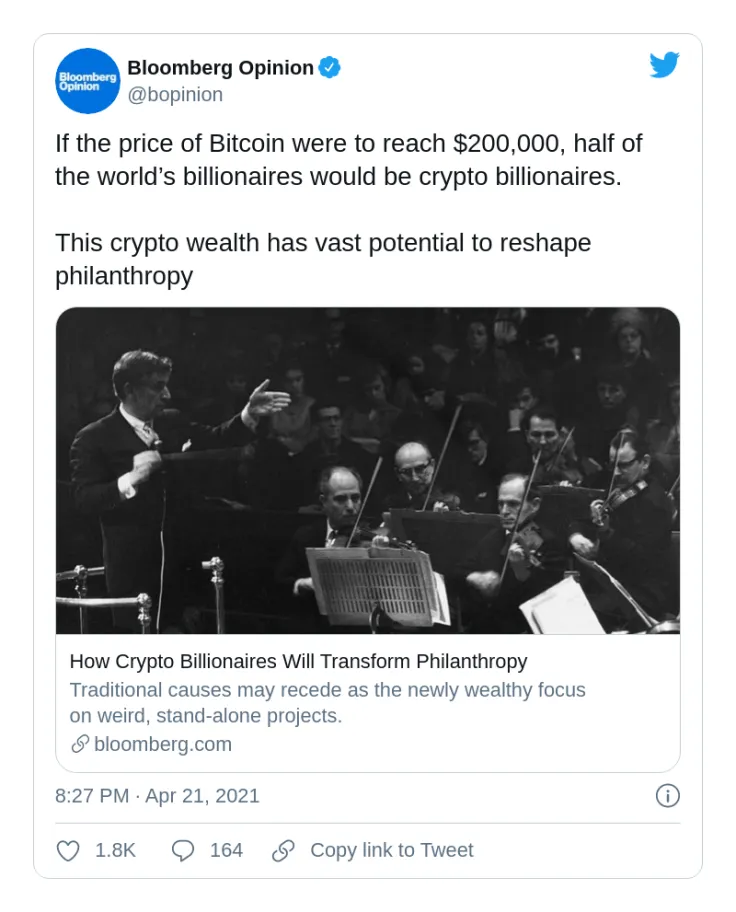Click the article description about traditional causes
This screenshot has height=912, width=736.
point(327,703)
